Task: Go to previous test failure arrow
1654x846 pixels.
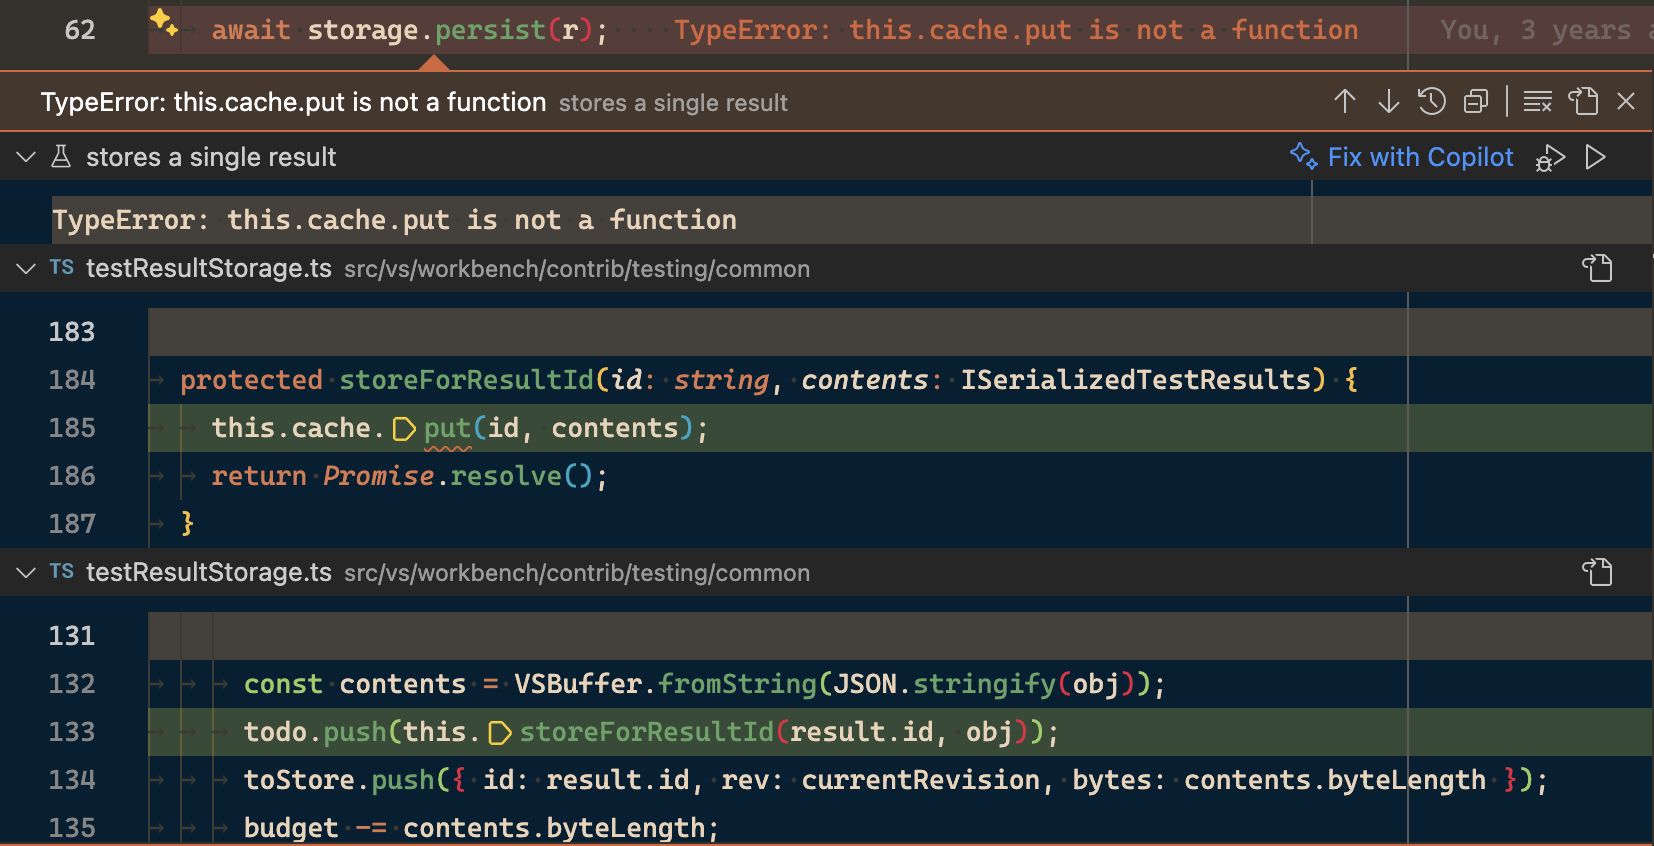Action: click(x=1345, y=101)
